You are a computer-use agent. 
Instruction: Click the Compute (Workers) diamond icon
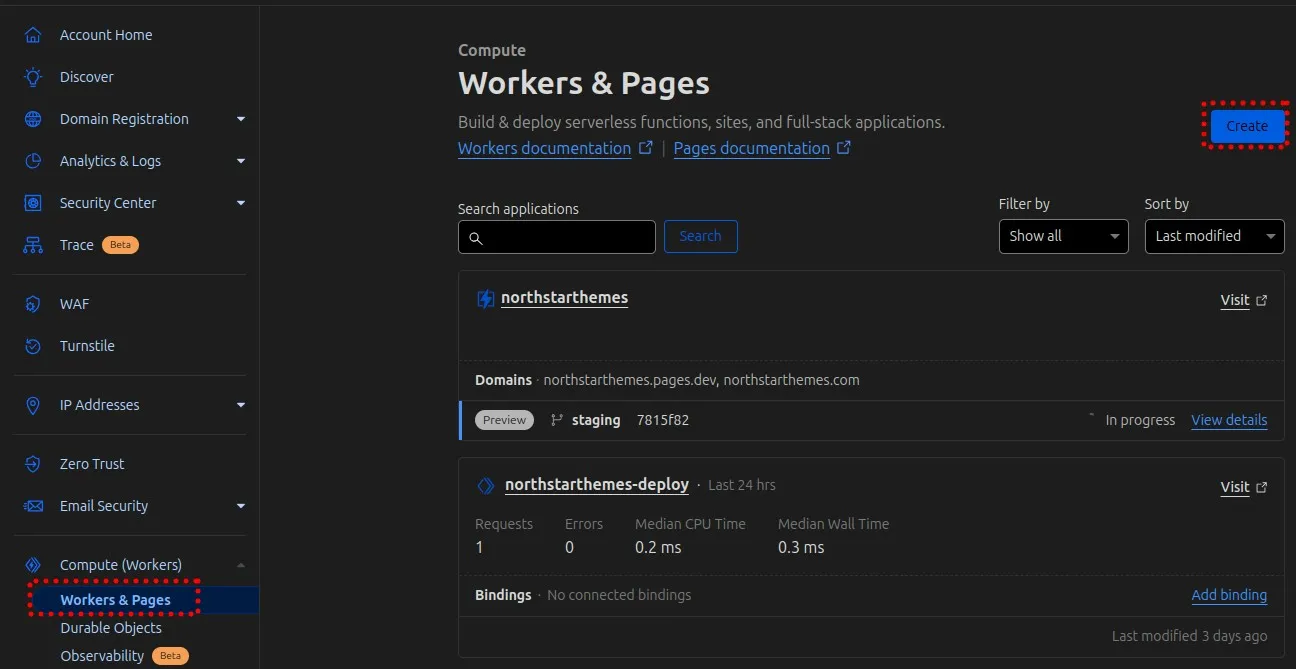click(x=33, y=565)
